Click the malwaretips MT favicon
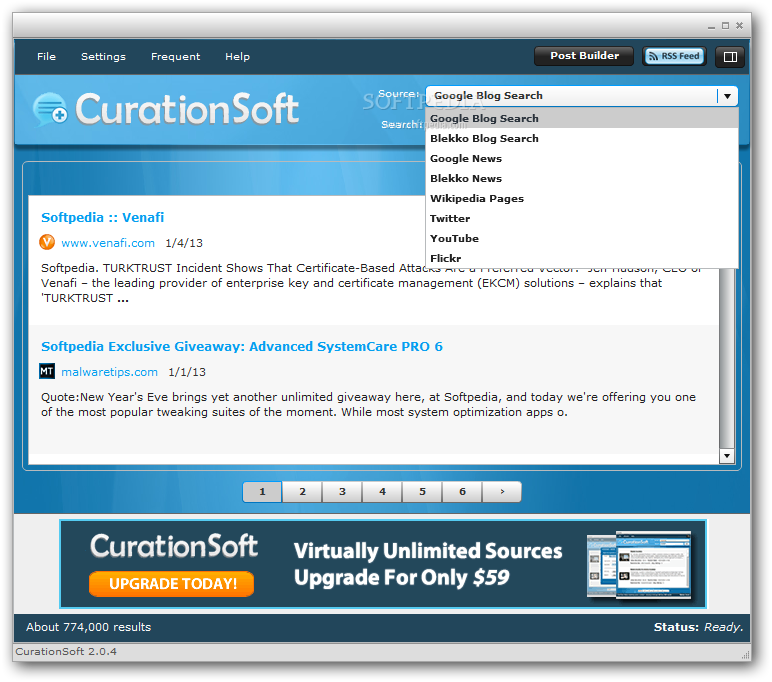This screenshot has width=772, height=682. pos(47,371)
